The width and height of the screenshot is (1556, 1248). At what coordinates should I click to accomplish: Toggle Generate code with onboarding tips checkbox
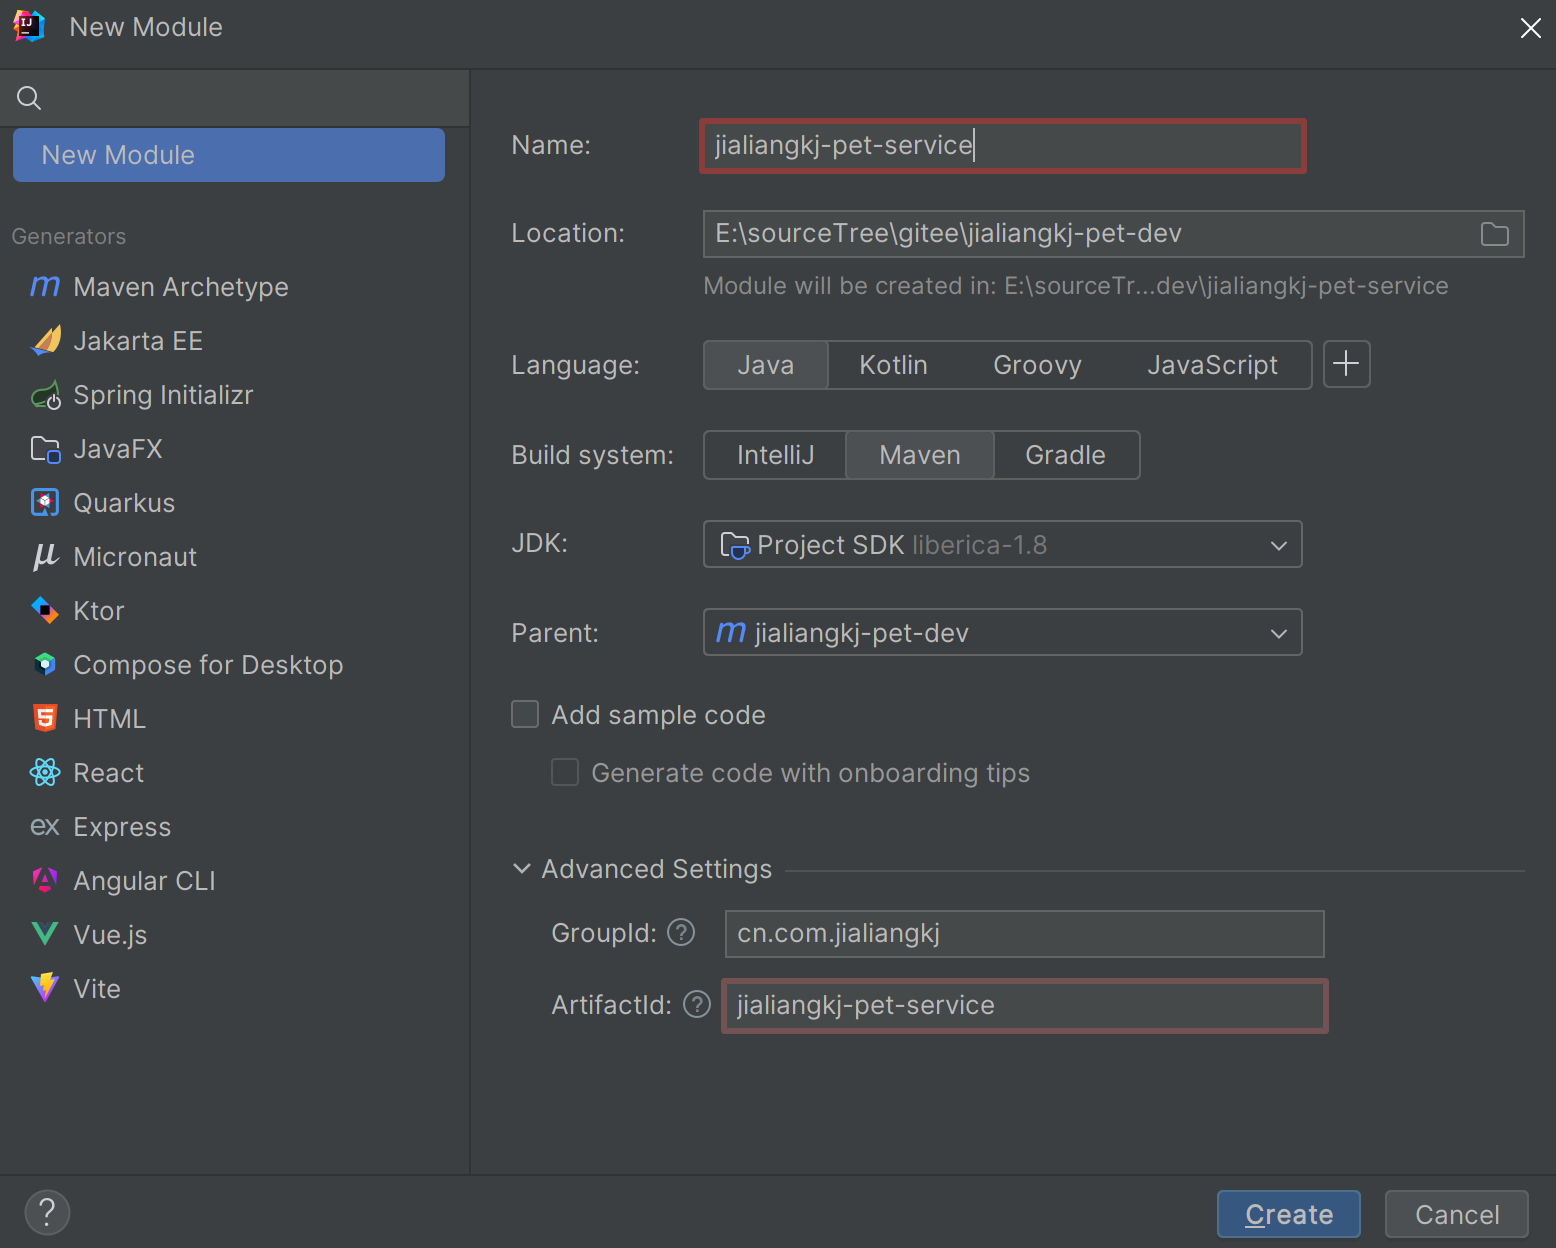click(565, 772)
